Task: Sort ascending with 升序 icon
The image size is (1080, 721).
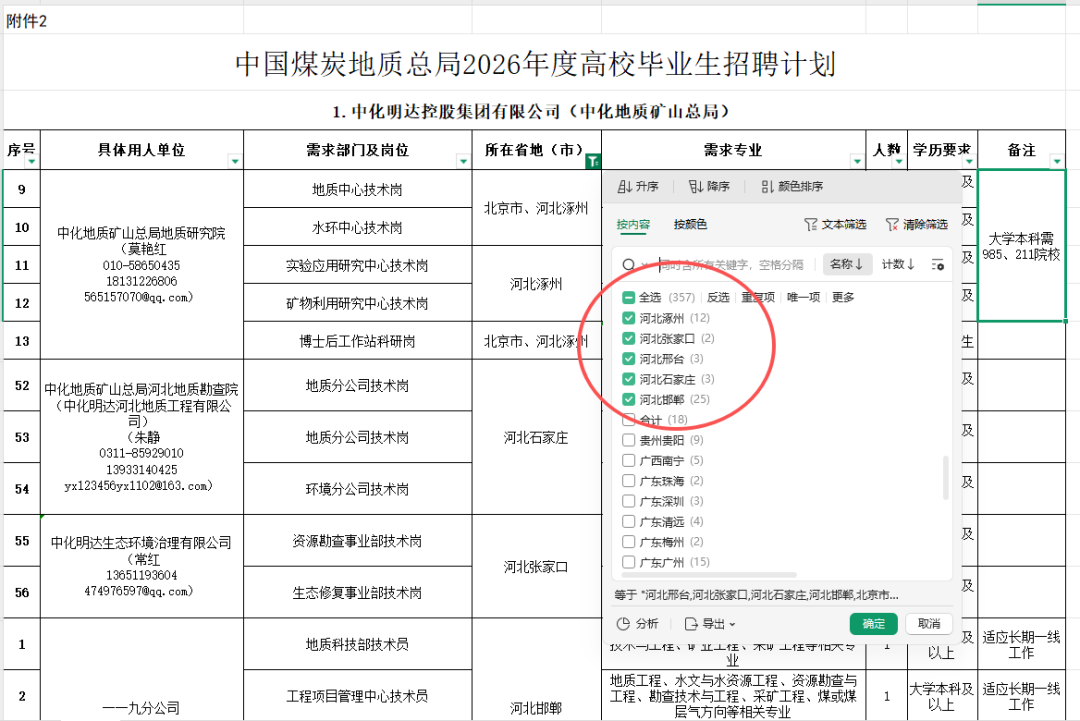Action: click(x=624, y=187)
